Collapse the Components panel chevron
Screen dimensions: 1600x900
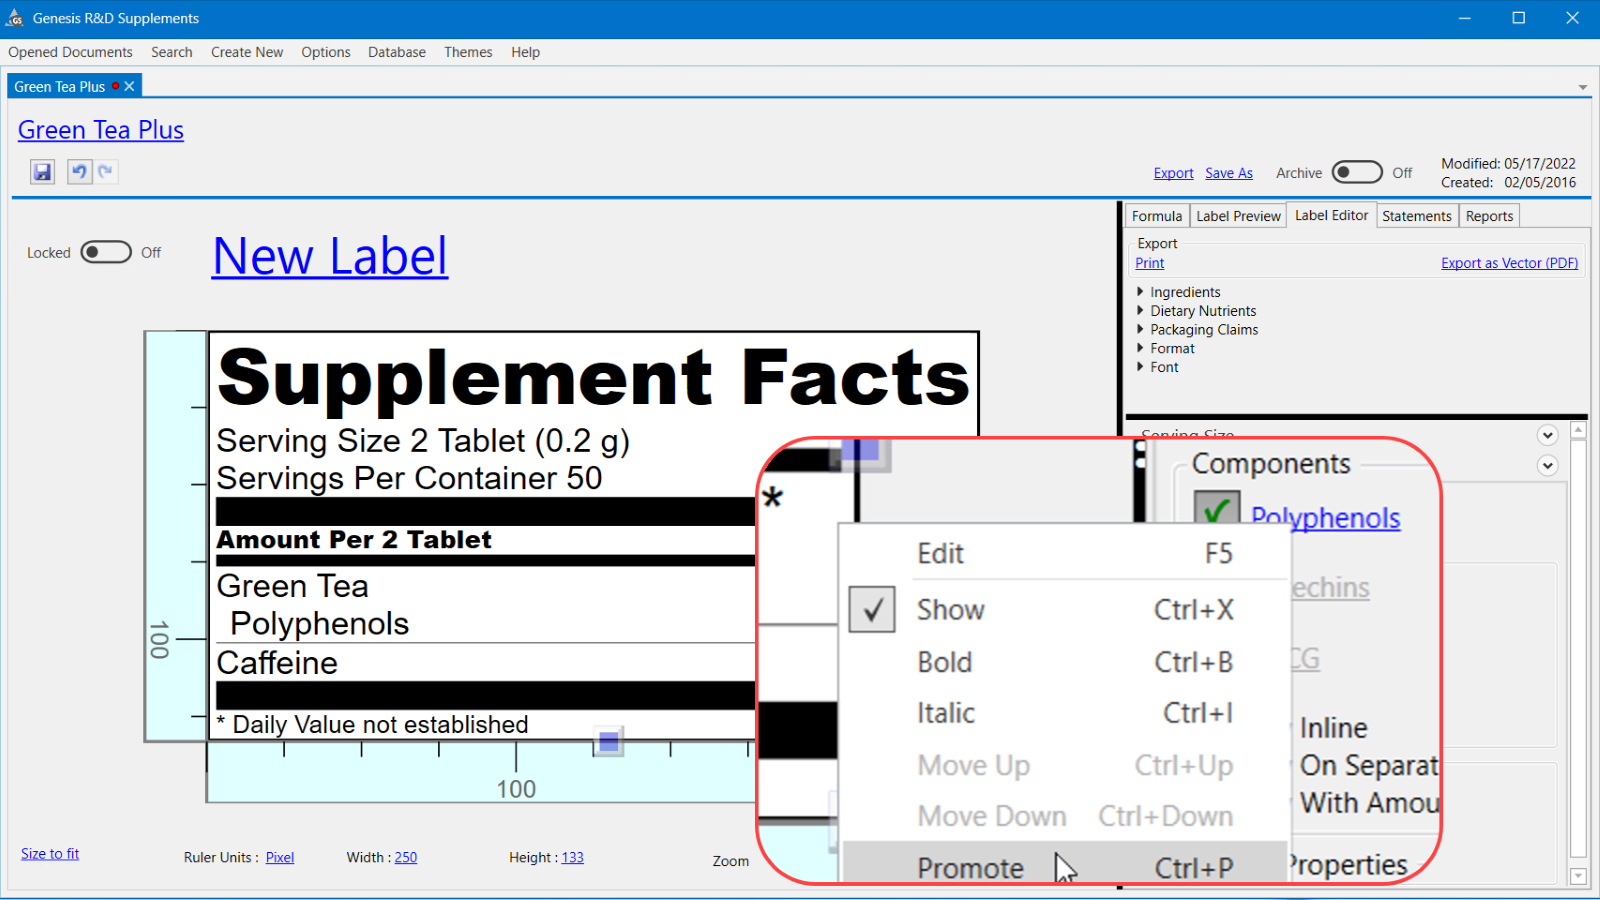tap(1548, 465)
